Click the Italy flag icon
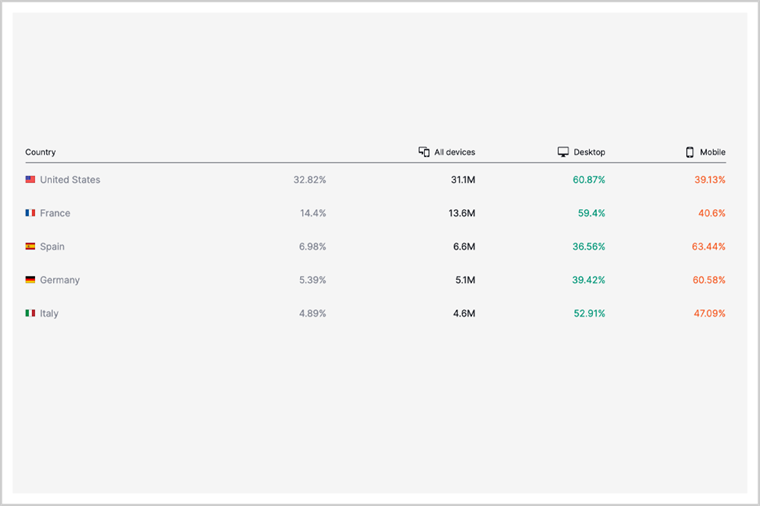Image resolution: width=760 pixels, height=506 pixels. coord(31,313)
